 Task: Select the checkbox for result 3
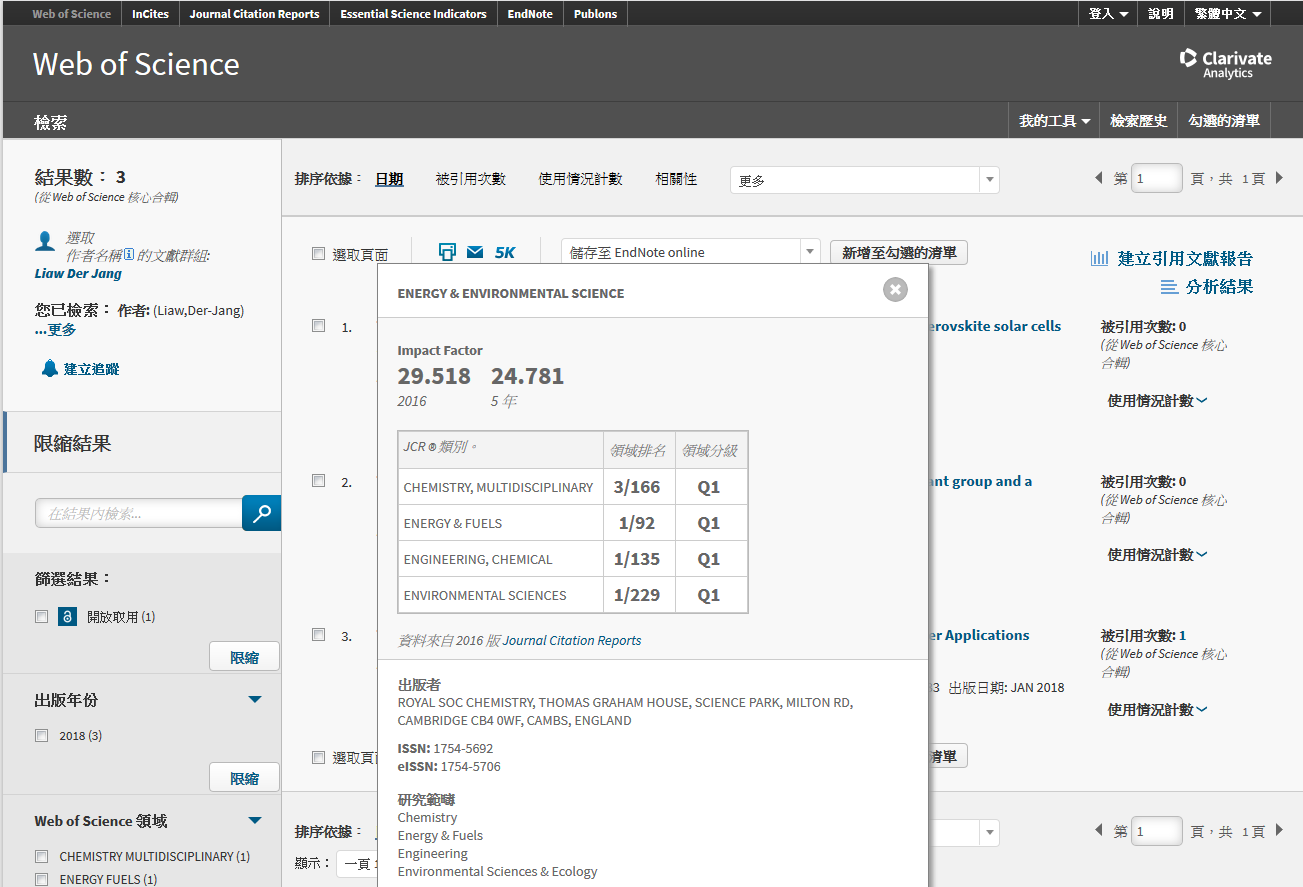[318, 634]
